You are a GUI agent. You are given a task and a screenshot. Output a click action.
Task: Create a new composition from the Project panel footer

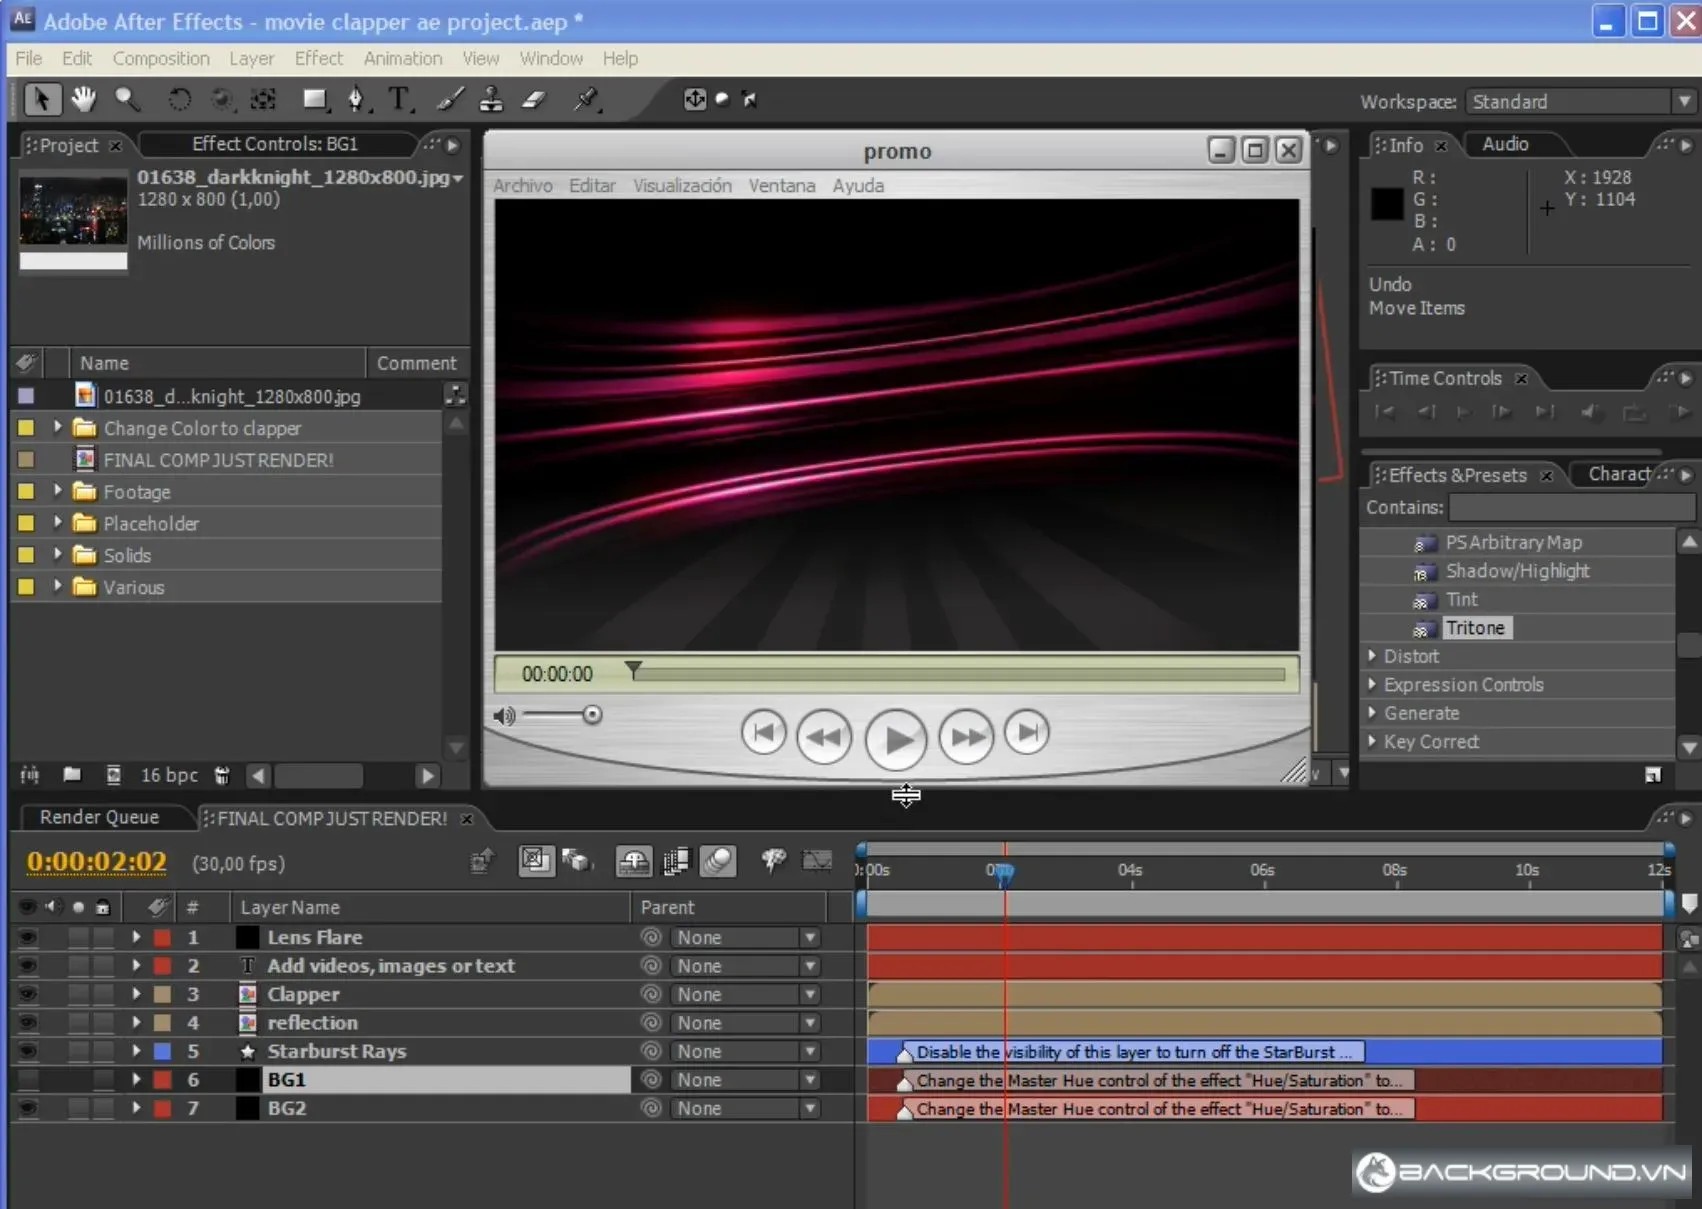(113, 775)
